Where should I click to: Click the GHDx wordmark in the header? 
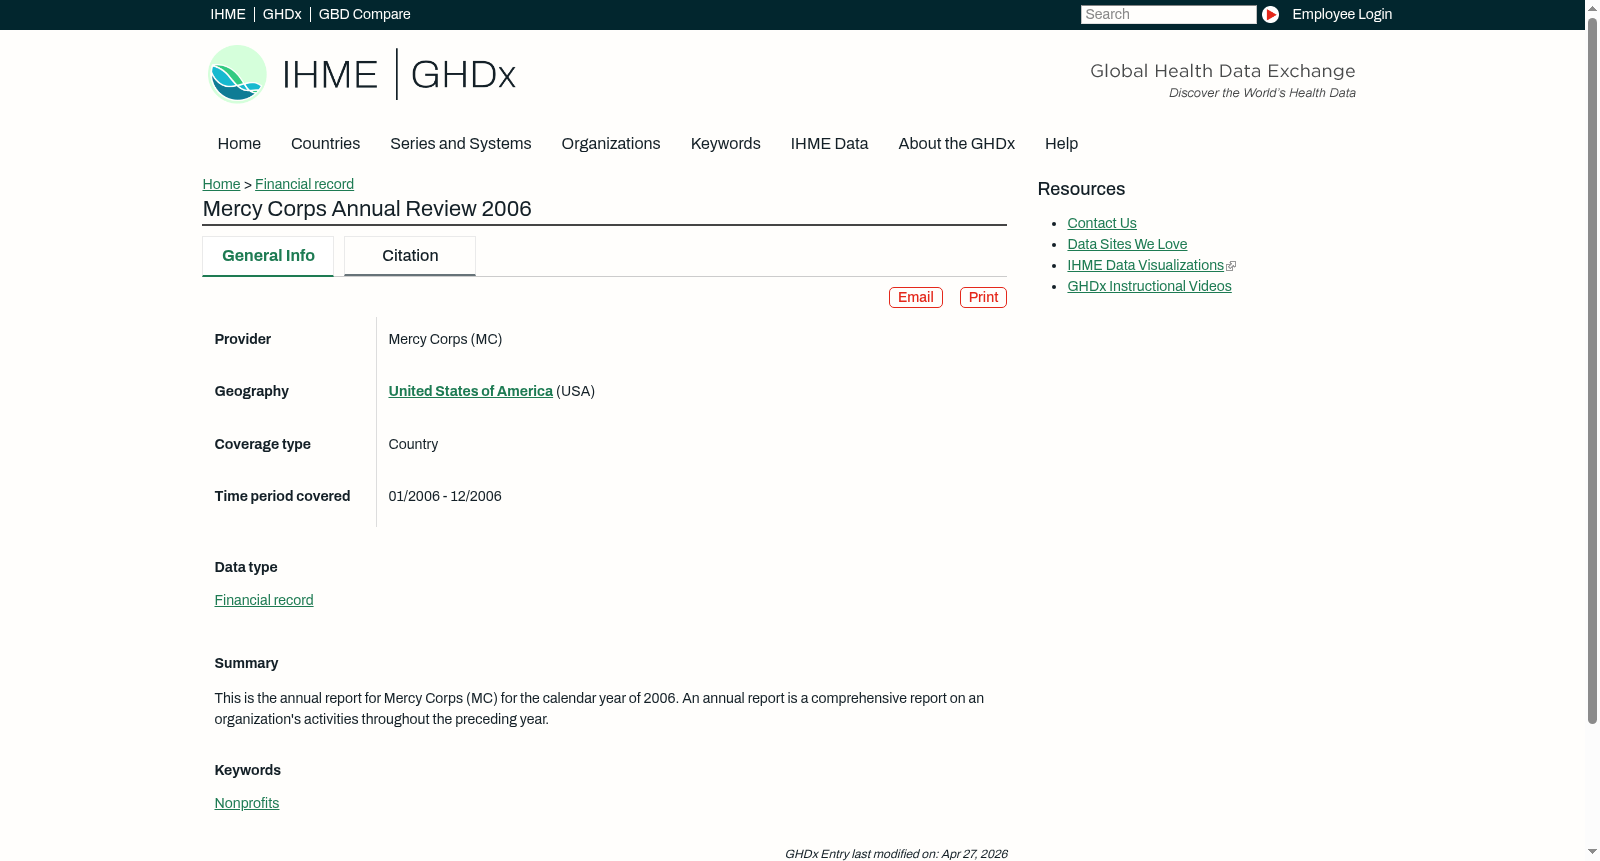click(463, 75)
